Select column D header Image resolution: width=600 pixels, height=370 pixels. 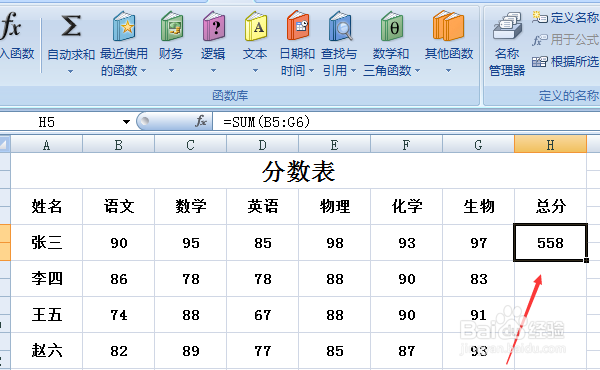coord(262,145)
